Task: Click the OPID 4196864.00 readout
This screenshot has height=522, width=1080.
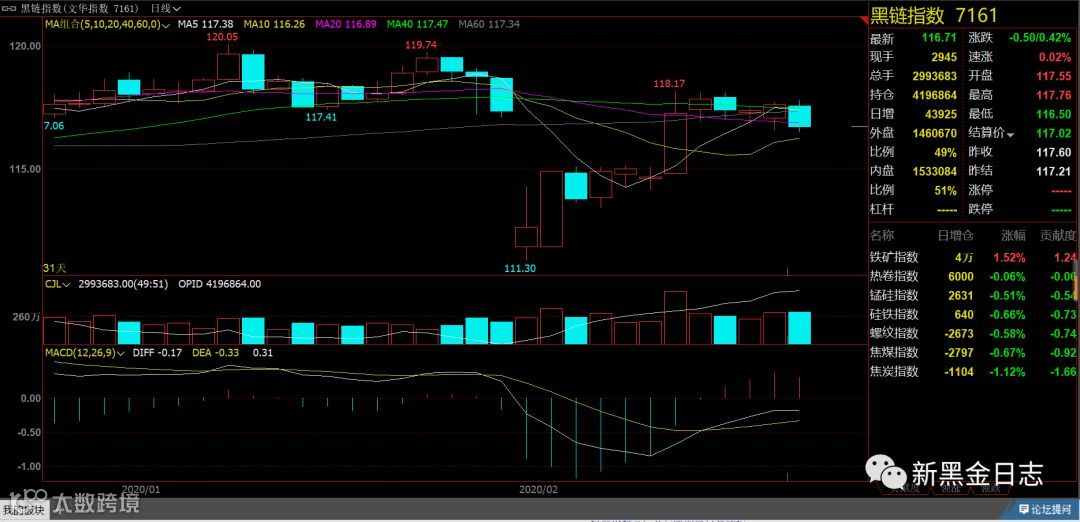Action: 220,283
